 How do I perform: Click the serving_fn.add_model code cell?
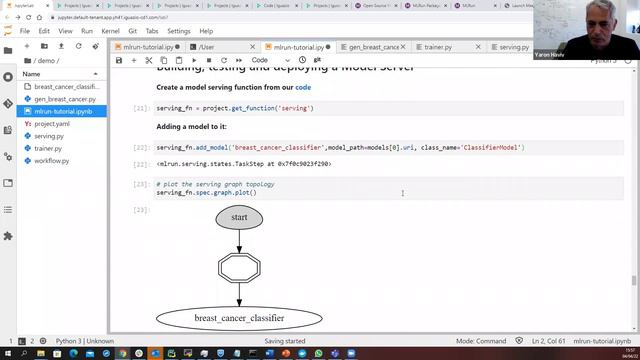point(389,148)
